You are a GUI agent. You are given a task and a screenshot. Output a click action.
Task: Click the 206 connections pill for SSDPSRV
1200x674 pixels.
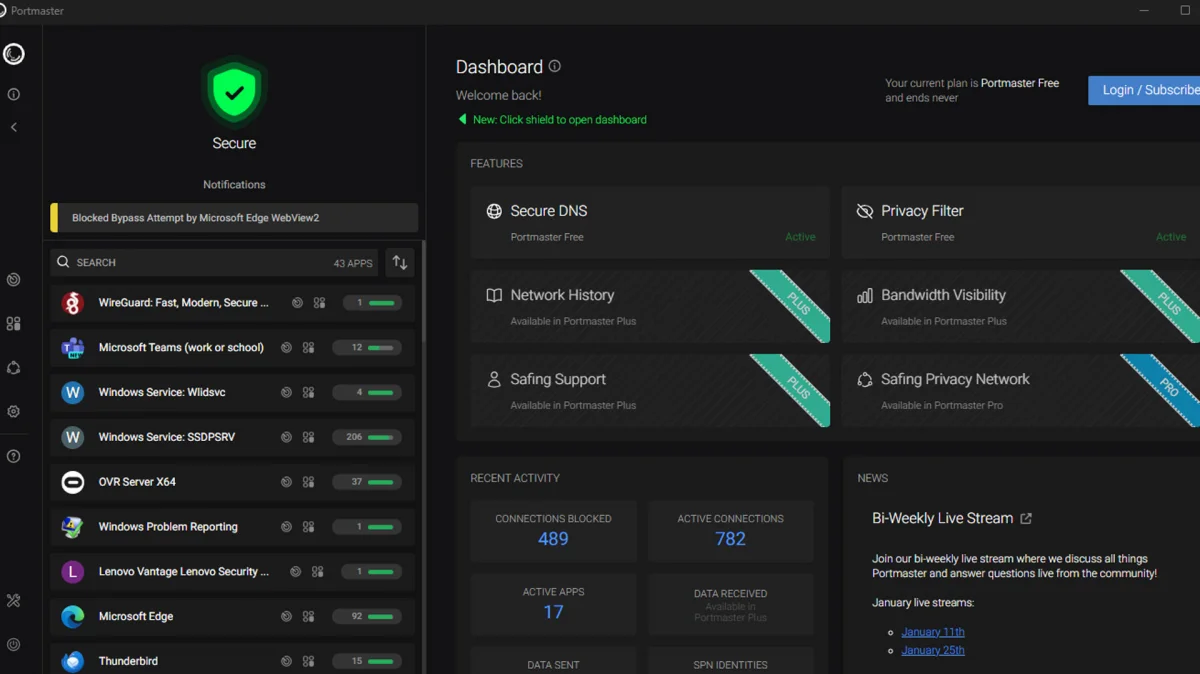[x=367, y=437]
